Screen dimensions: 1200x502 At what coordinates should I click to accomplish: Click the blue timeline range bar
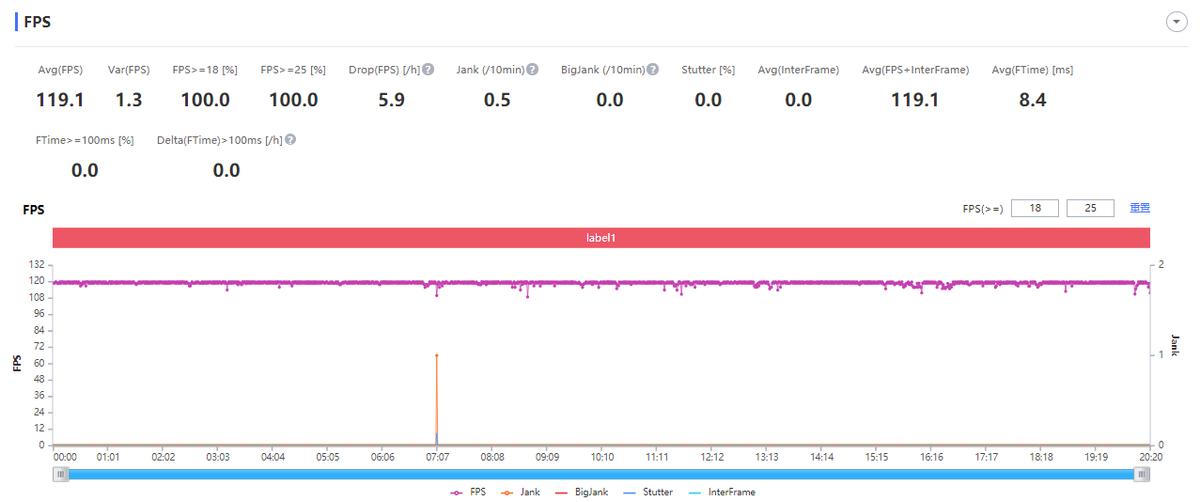coord(603,474)
